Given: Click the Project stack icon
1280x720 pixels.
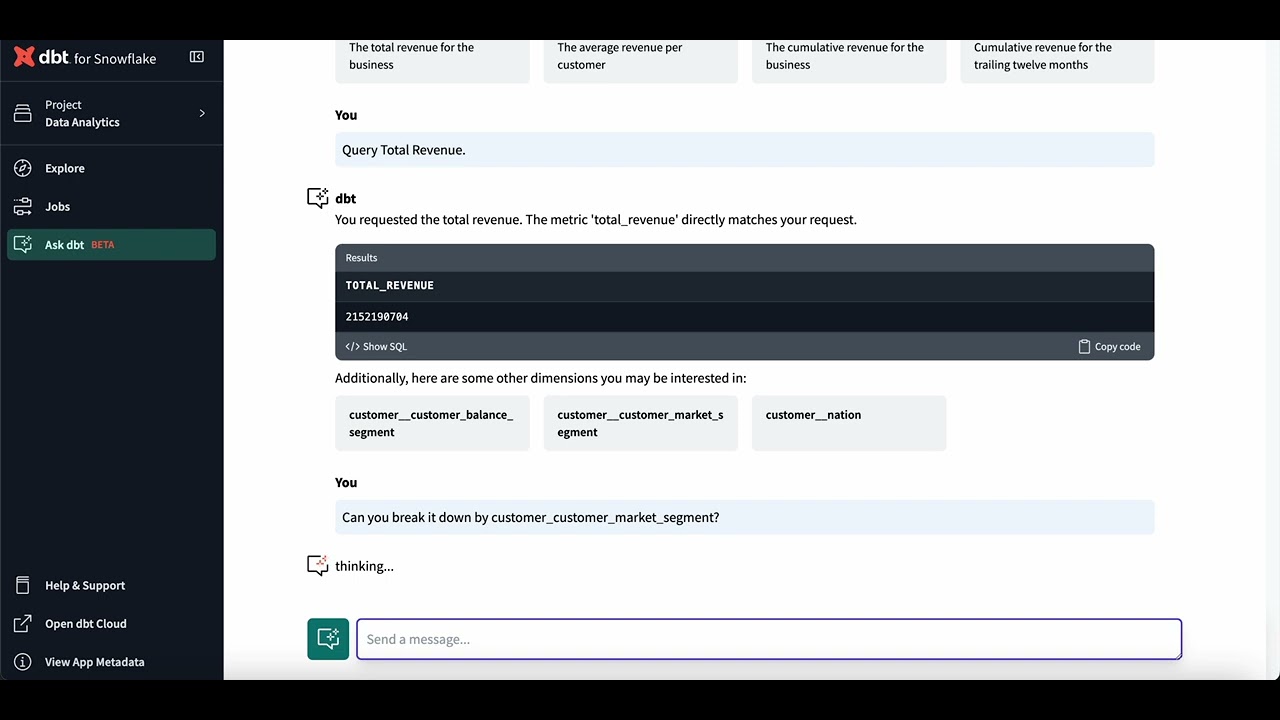Looking at the screenshot, I should coord(22,113).
